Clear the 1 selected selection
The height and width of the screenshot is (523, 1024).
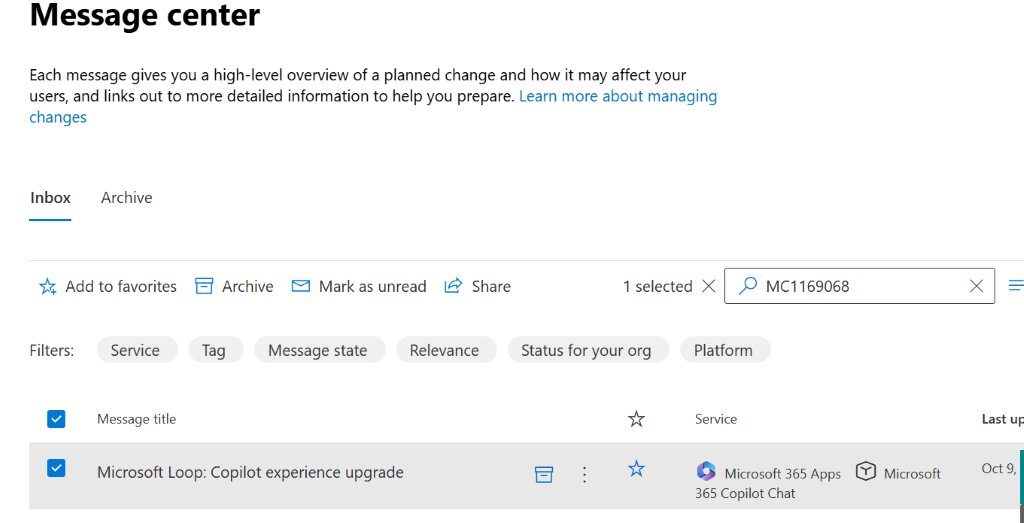[708, 286]
